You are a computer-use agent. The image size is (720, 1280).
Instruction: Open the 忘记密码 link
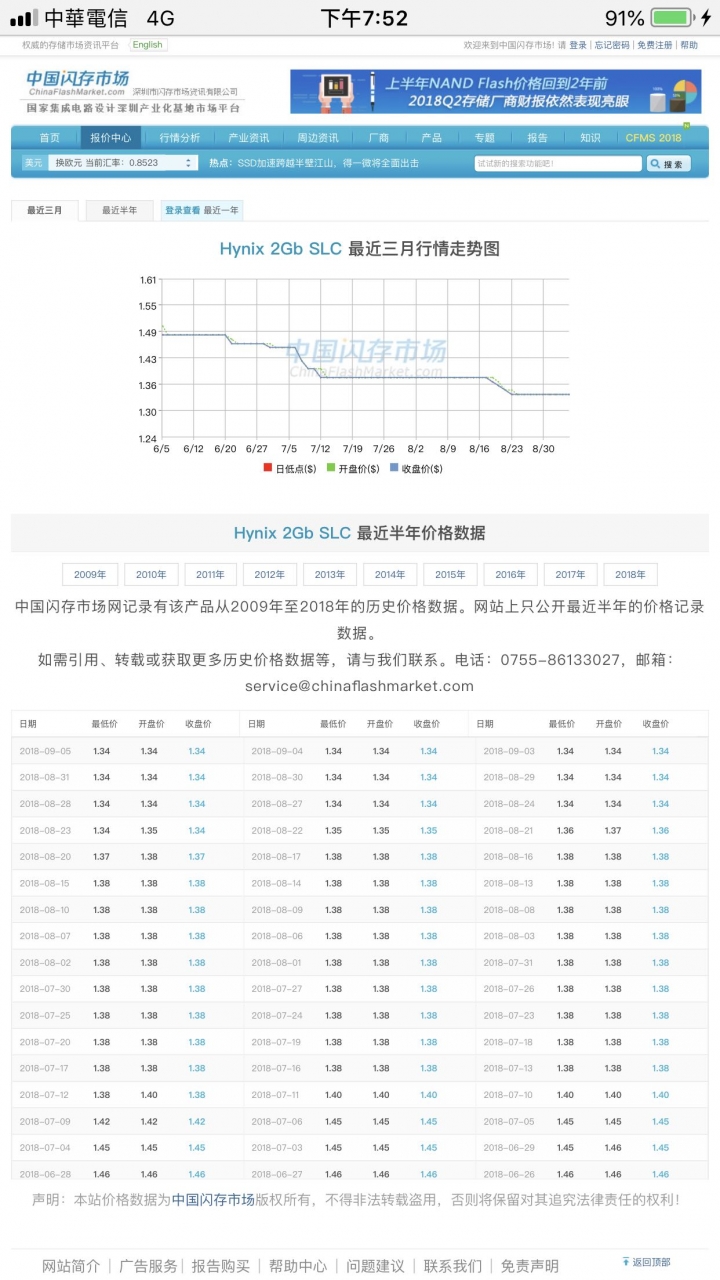coord(612,45)
